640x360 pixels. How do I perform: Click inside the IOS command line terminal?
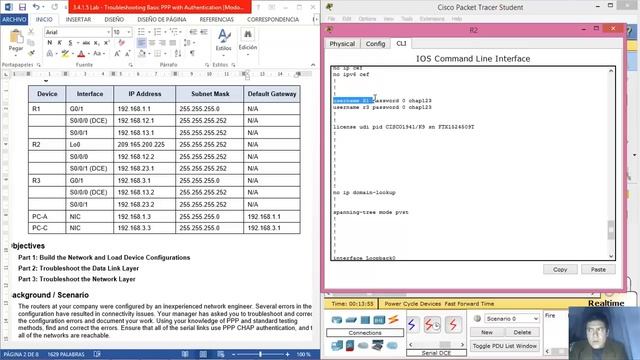click(469, 163)
